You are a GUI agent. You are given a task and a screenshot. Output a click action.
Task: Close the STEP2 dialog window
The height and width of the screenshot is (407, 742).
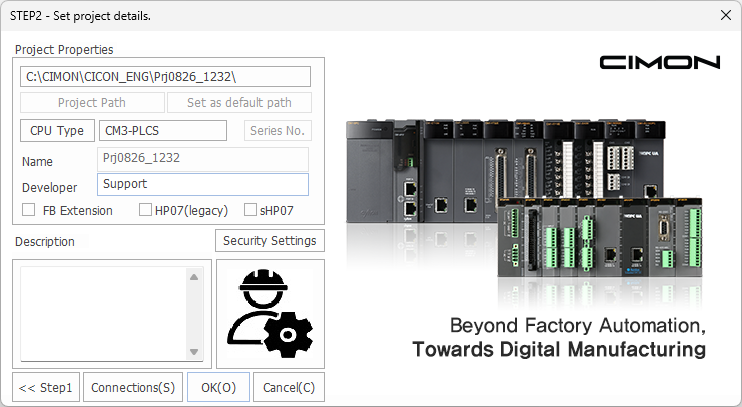[725, 15]
